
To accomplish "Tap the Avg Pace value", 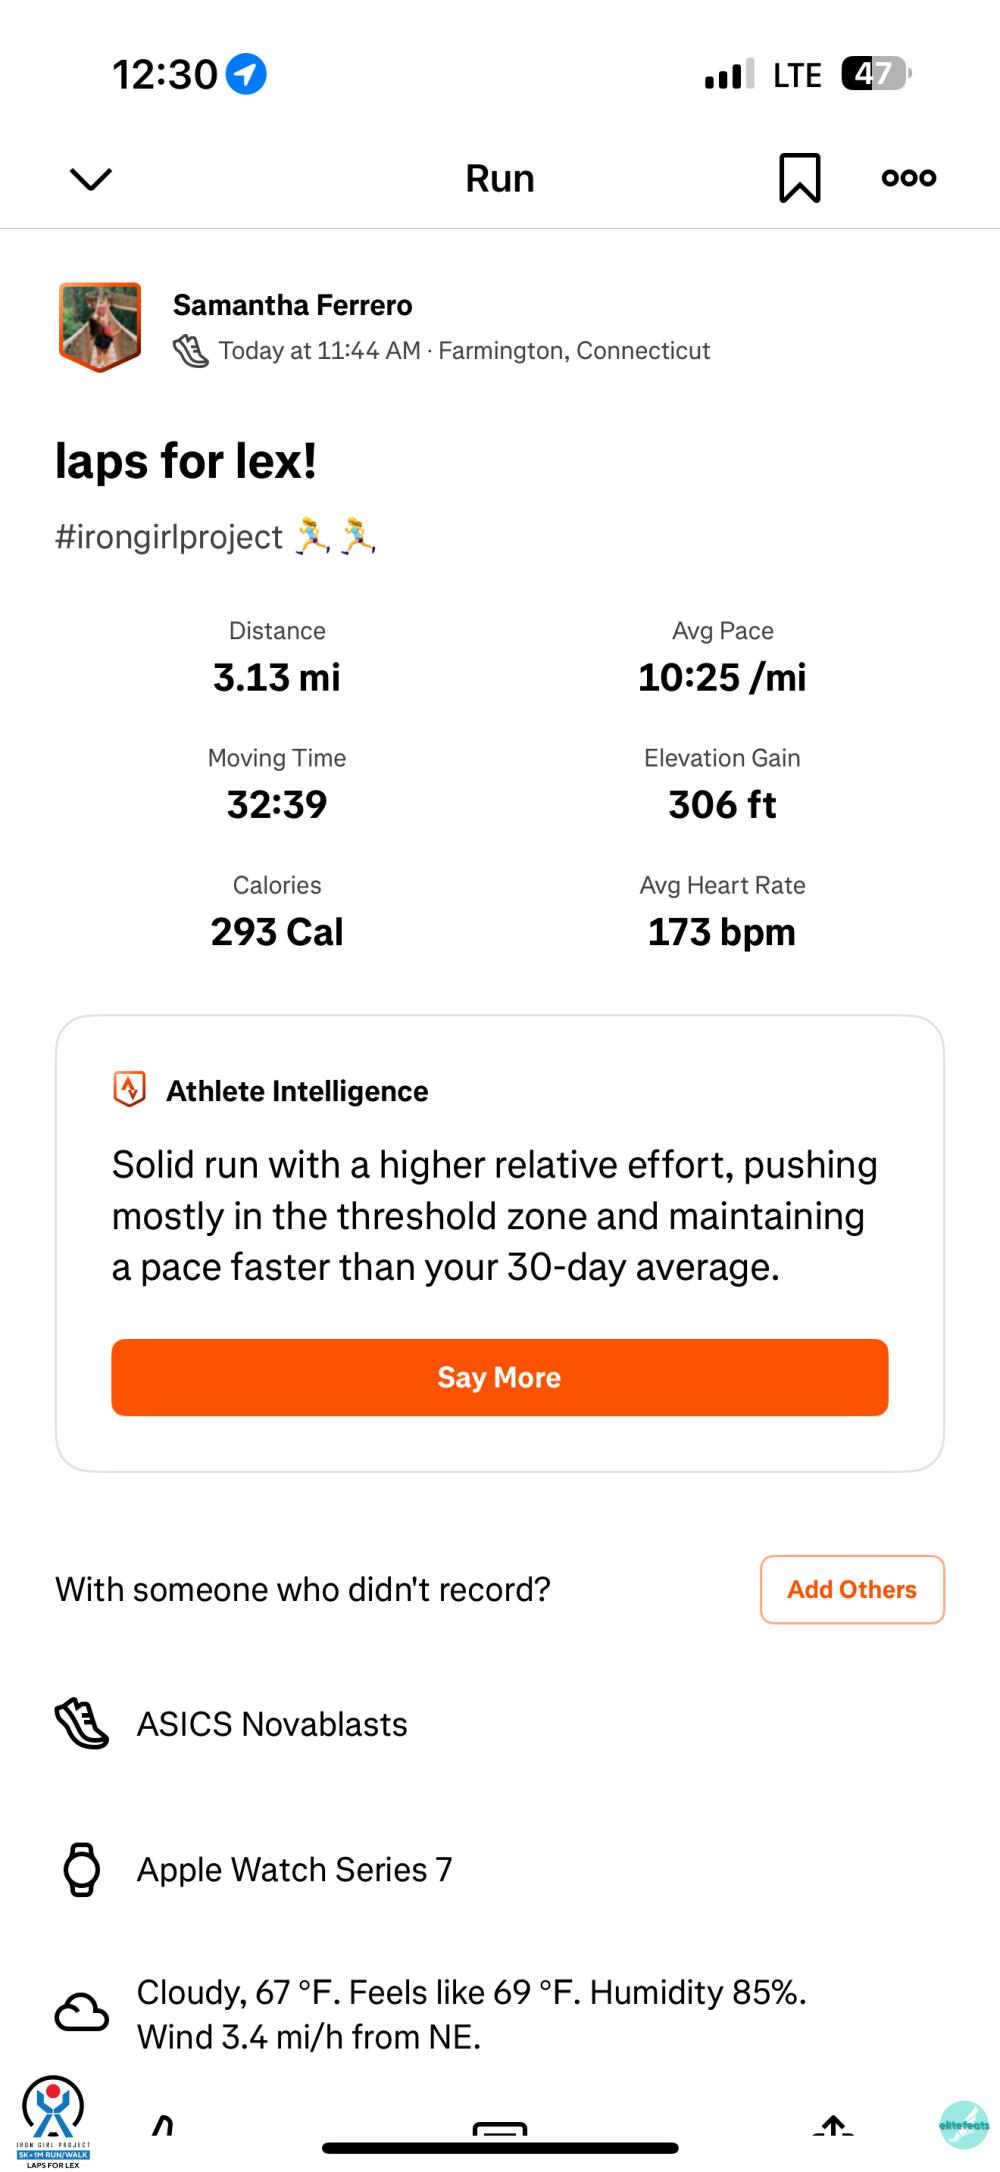I will (x=722, y=677).
